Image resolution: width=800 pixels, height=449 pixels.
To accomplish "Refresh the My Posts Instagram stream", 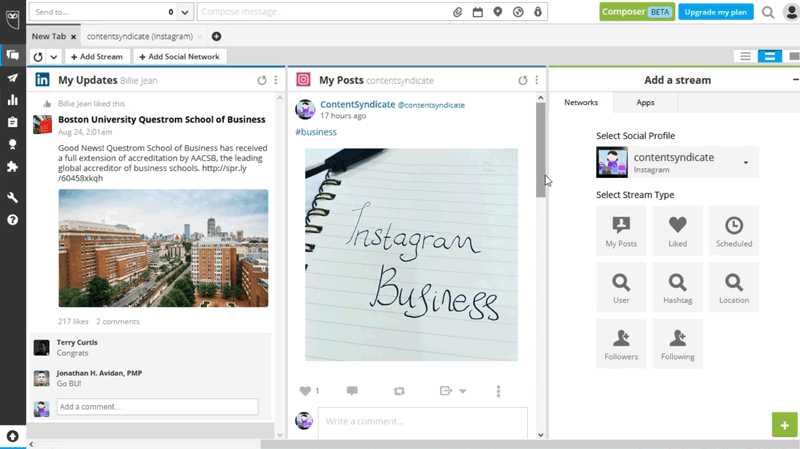I will point(522,80).
